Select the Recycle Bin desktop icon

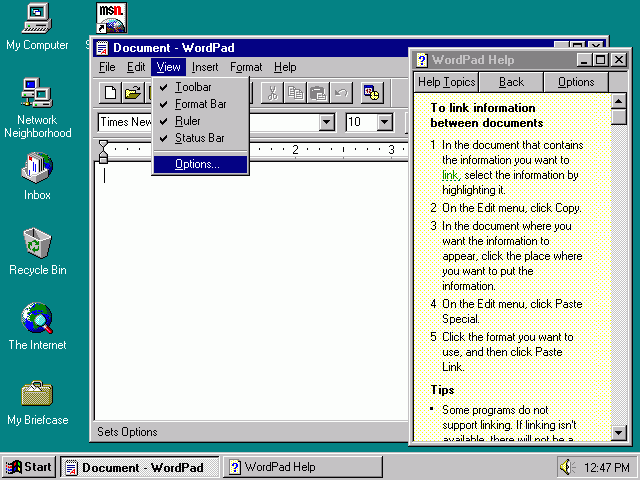tap(38, 252)
